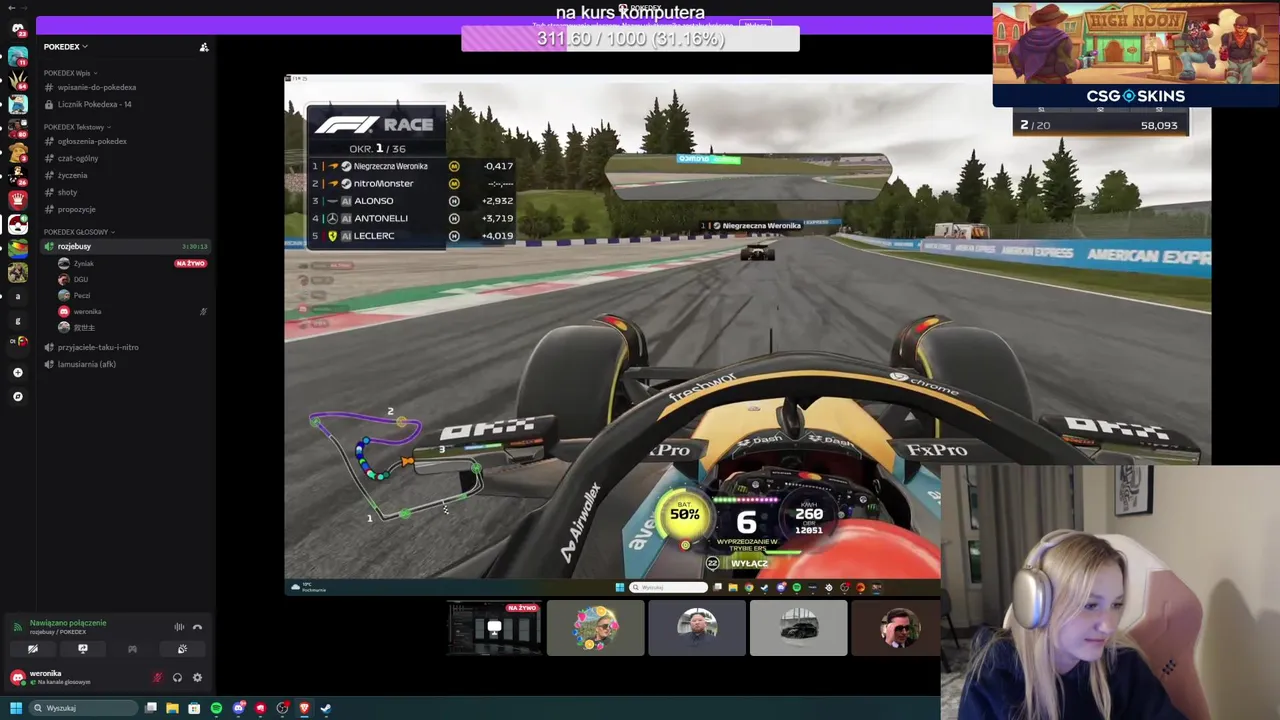
Task: Expand the POKEDEX server name dropdown
Action: 66,47
